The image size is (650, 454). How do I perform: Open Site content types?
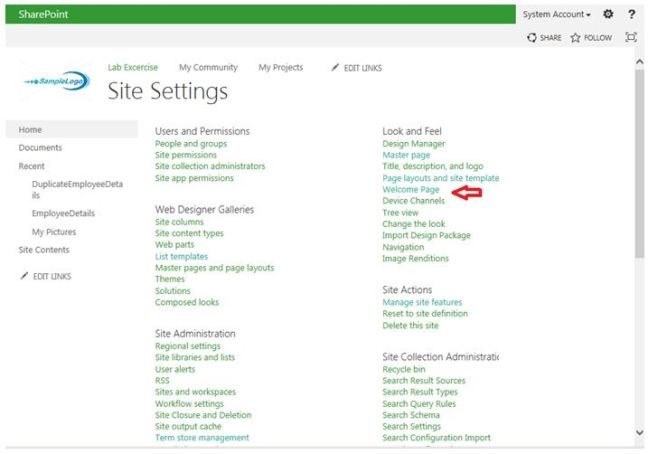[189, 233]
